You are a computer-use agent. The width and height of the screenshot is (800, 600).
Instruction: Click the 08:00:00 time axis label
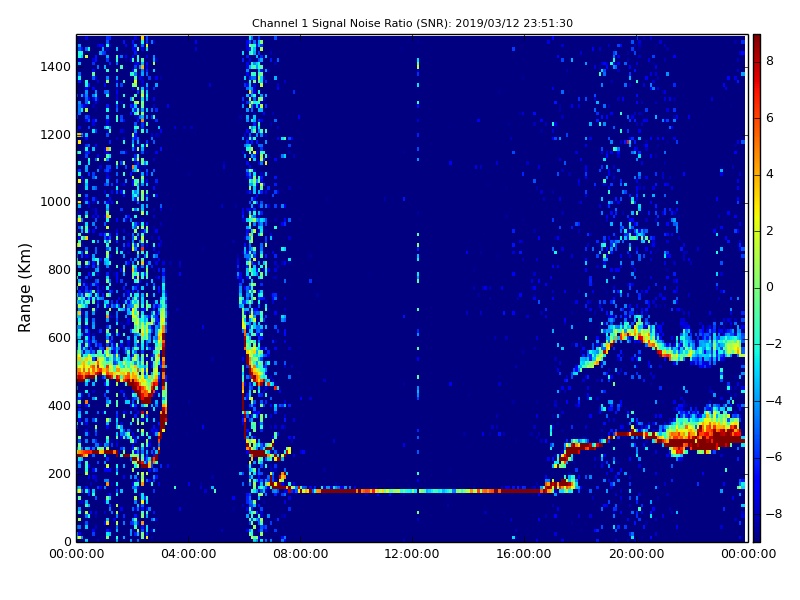click(x=301, y=554)
